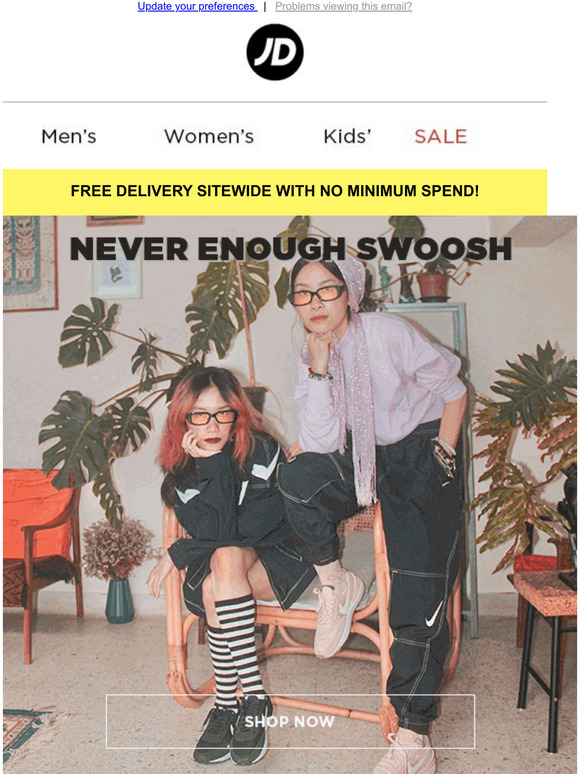Viewport: 580px width, 774px height.
Task: Open the red SALE menu item
Action: (440, 136)
